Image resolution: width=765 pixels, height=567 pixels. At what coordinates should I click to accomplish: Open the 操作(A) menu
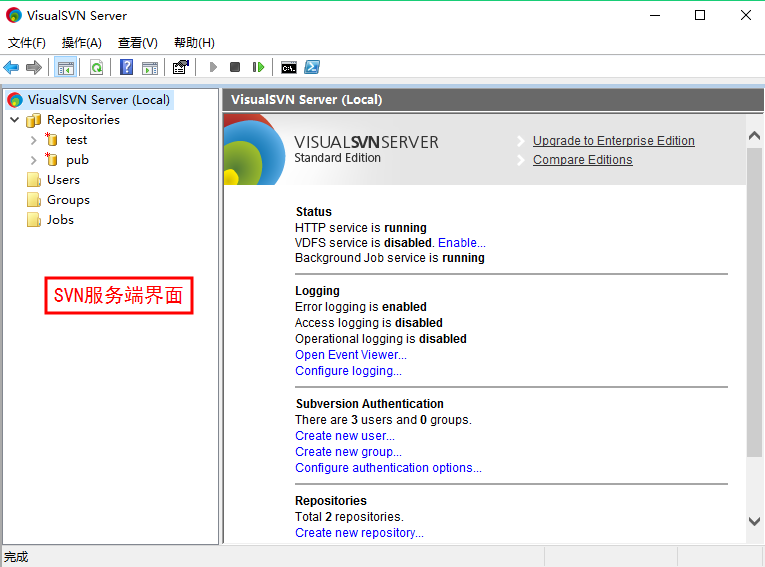[81, 43]
